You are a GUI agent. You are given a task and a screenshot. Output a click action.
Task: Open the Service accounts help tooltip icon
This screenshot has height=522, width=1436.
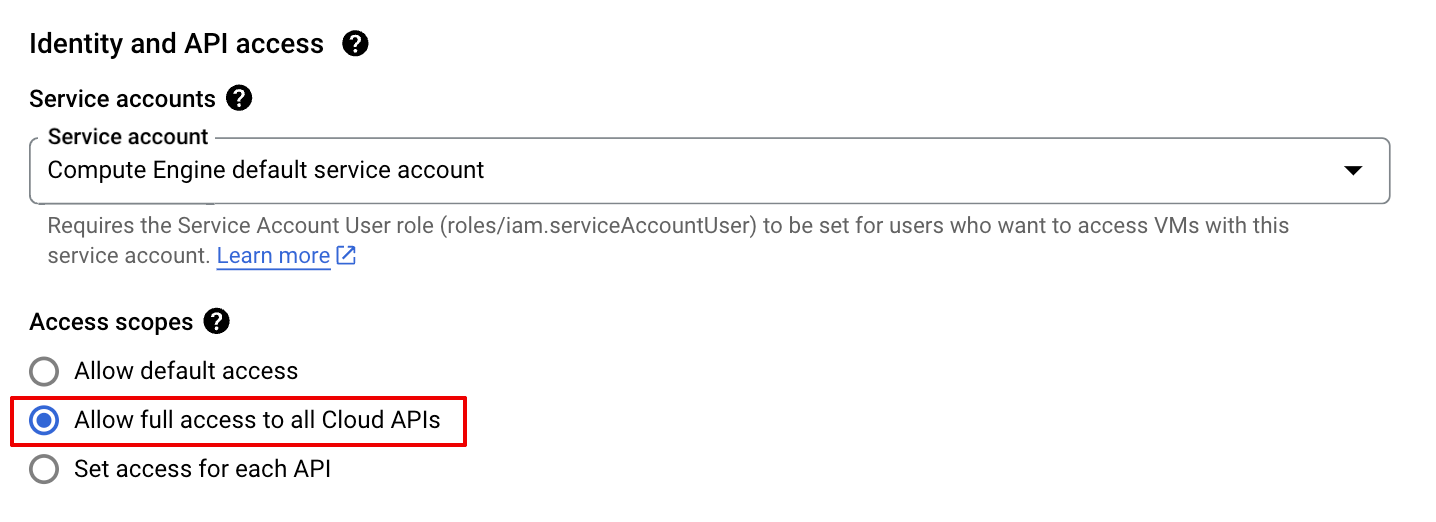tap(239, 99)
